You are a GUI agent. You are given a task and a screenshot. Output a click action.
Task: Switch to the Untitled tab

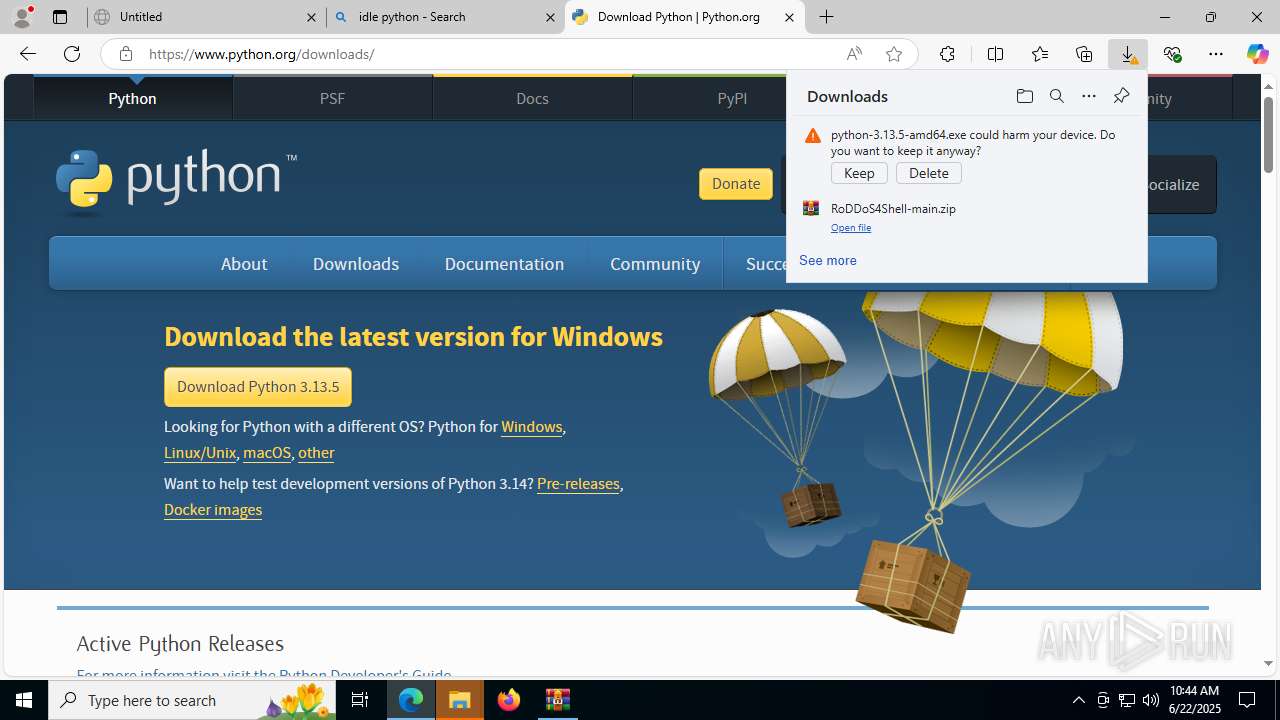point(206,17)
